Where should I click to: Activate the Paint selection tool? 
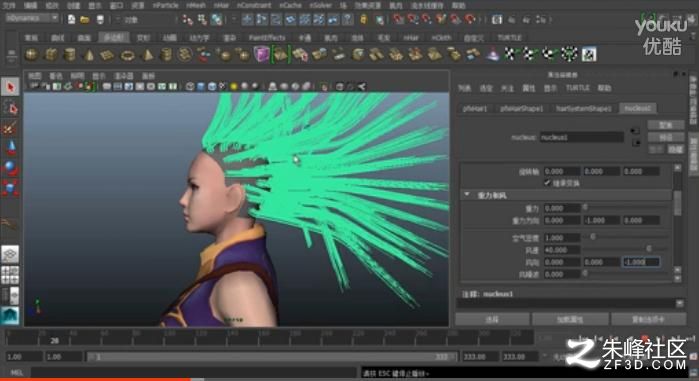(10, 128)
